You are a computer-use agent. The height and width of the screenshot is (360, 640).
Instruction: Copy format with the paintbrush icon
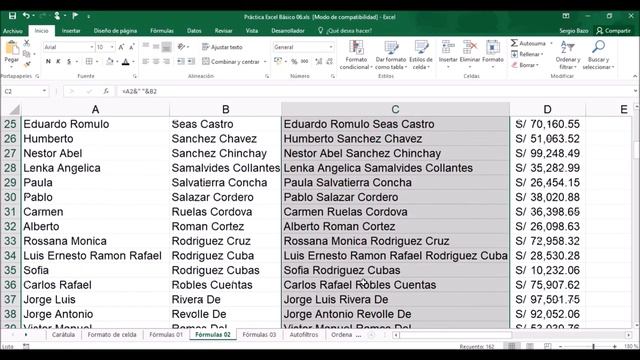pyautogui.click(x=27, y=64)
